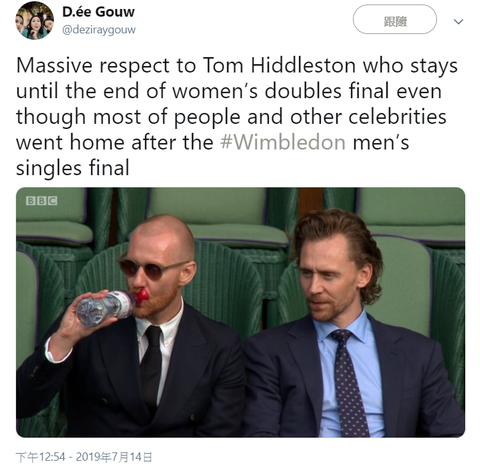The image size is (480, 471).
Task: Open the attached Wimbledon photo
Action: click(240, 312)
